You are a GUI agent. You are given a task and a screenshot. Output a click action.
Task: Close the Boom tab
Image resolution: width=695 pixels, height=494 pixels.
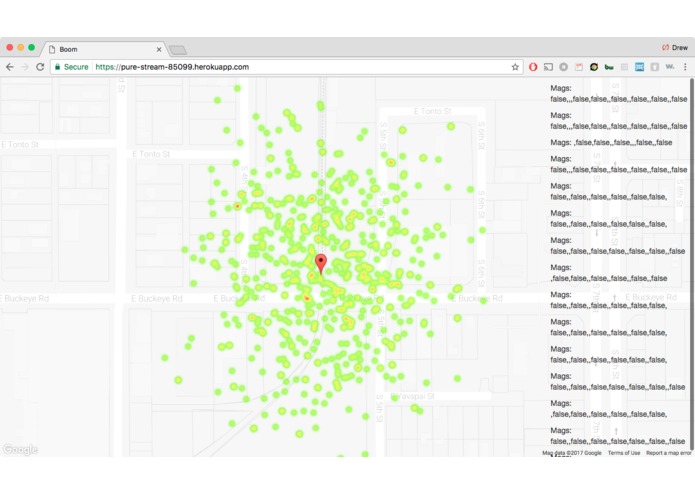[159, 49]
